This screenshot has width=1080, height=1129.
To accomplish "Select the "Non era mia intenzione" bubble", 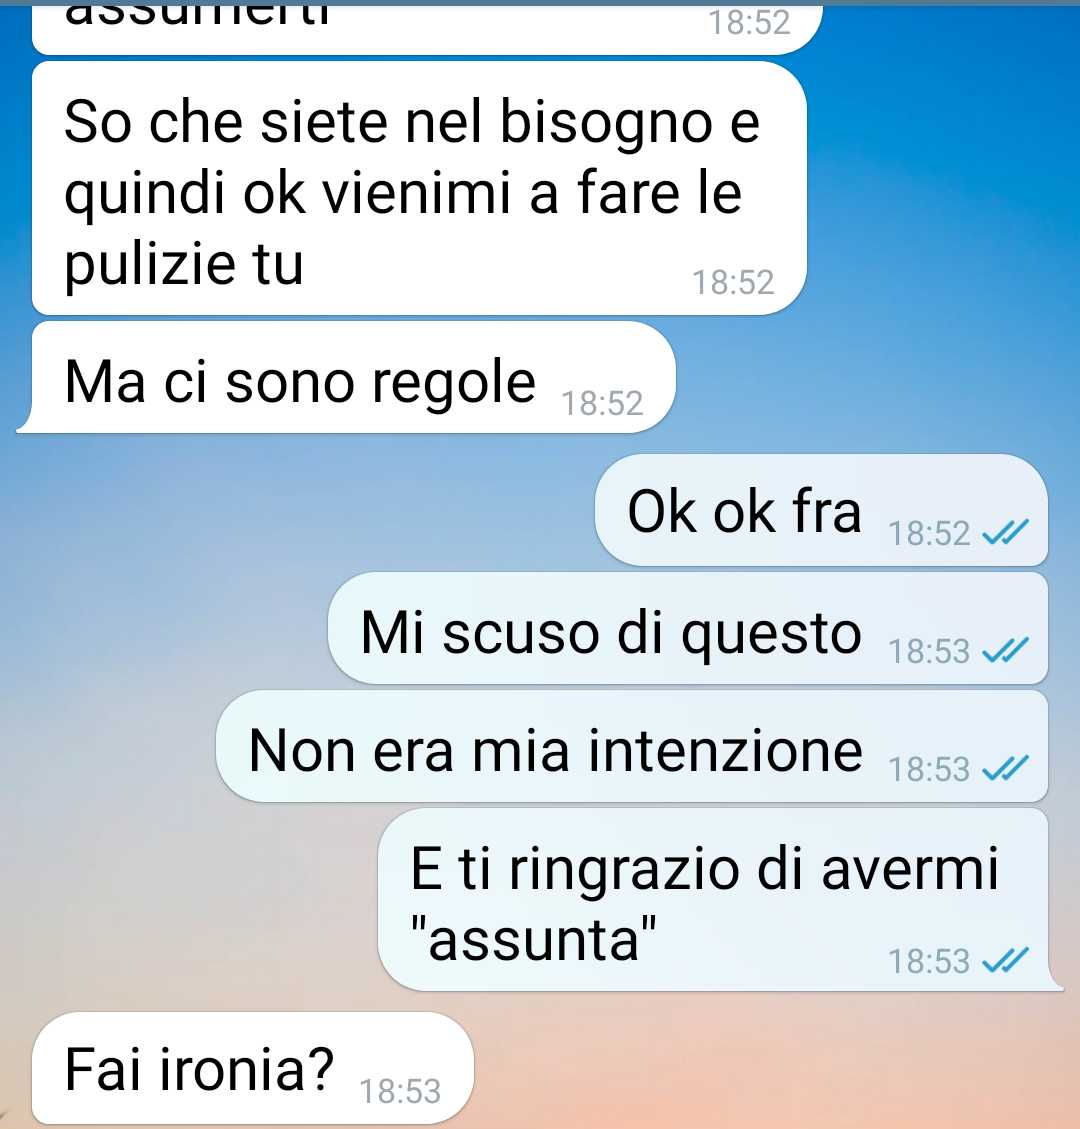I will tap(631, 746).
